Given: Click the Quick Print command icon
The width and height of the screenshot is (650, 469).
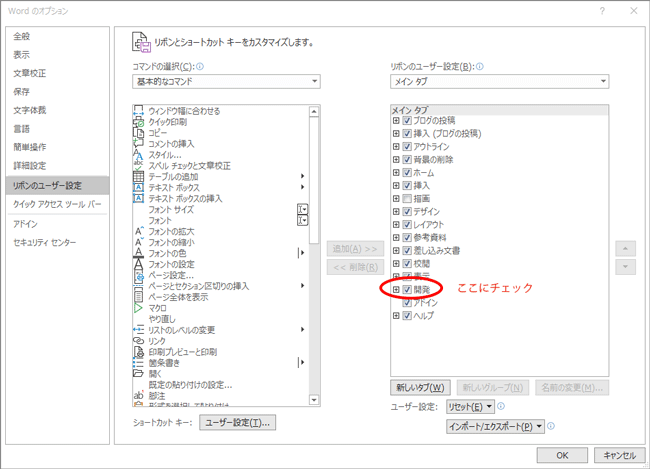Looking at the screenshot, I should [x=138, y=122].
